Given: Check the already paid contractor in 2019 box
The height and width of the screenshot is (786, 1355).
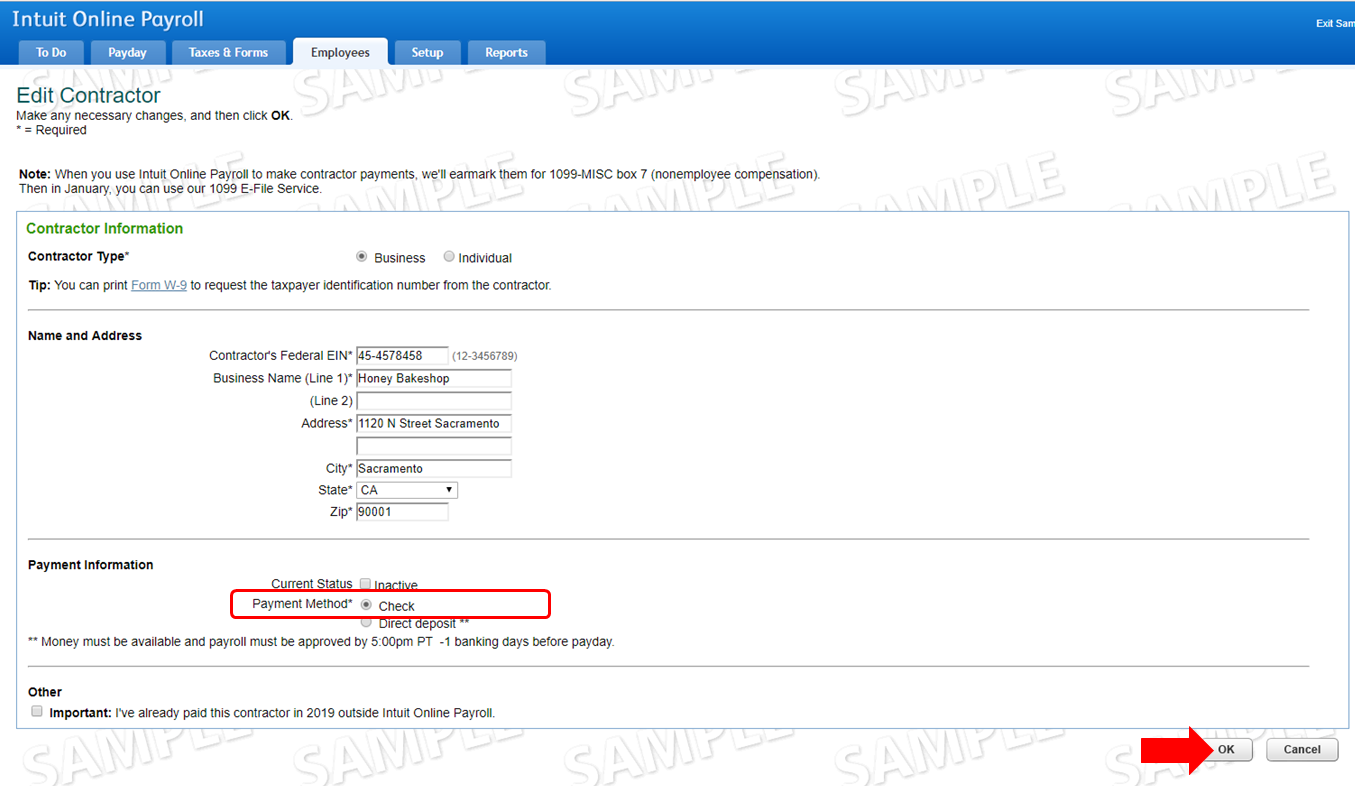Looking at the screenshot, I should [x=37, y=712].
